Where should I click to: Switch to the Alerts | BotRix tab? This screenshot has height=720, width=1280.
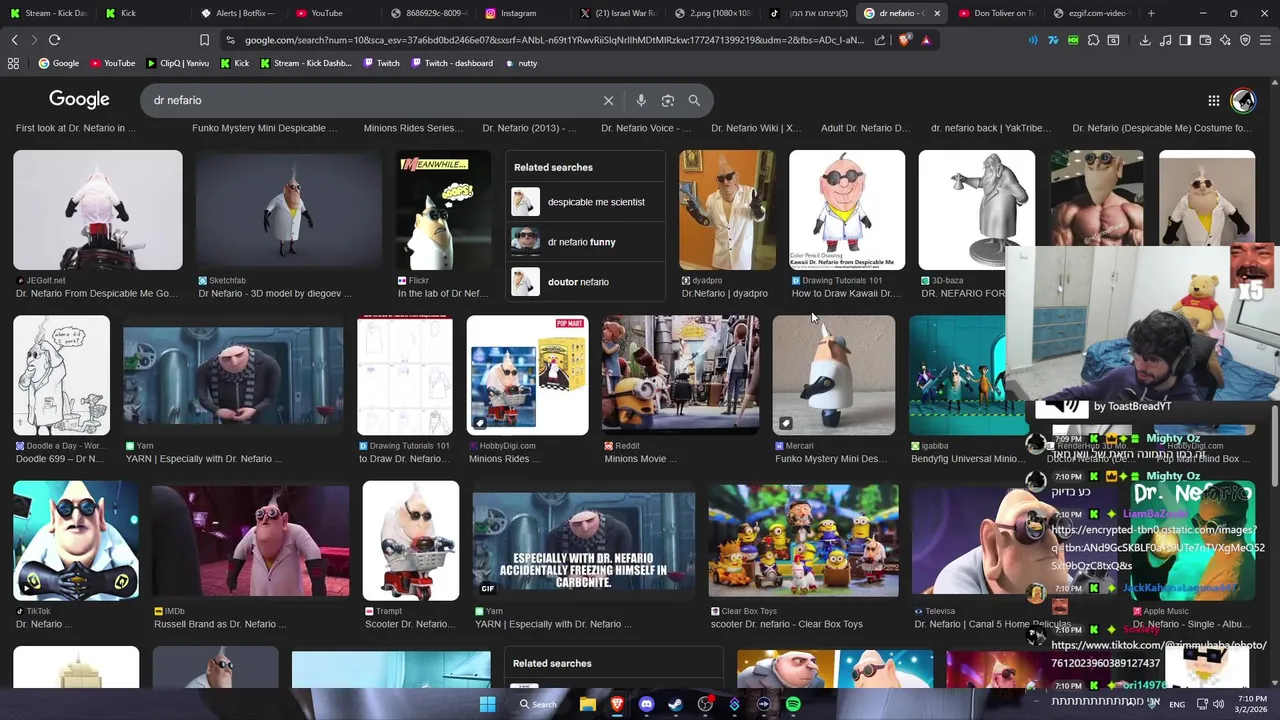coord(240,13)
